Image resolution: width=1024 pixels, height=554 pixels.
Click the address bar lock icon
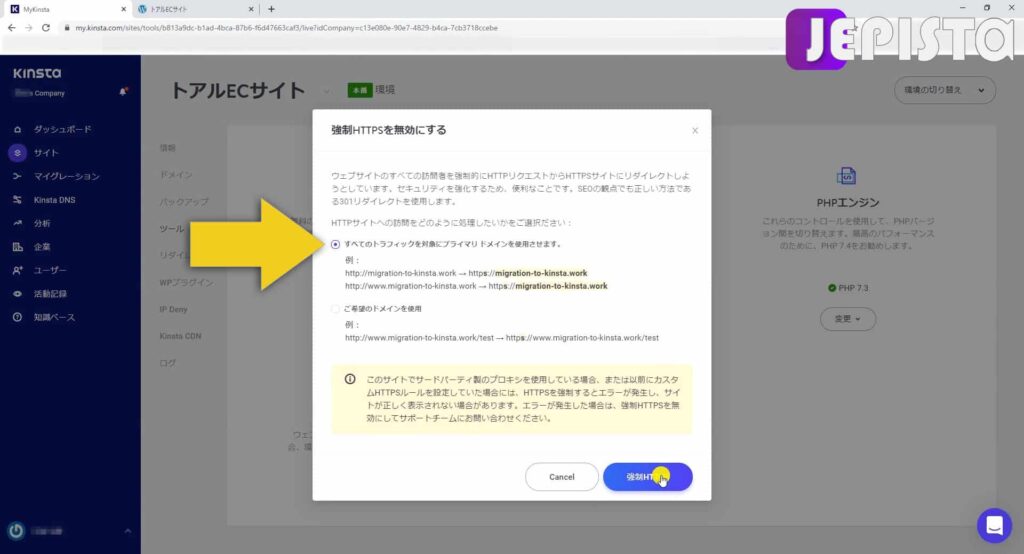(67, 28)
